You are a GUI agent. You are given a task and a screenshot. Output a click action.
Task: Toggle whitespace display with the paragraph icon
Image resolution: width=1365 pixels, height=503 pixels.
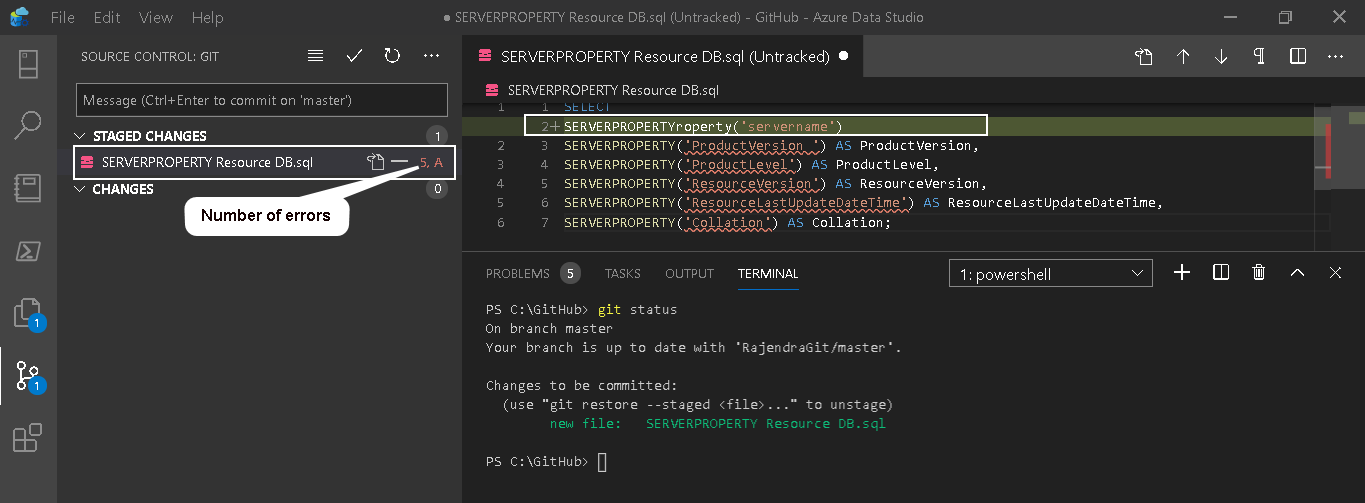(1259, 57)
